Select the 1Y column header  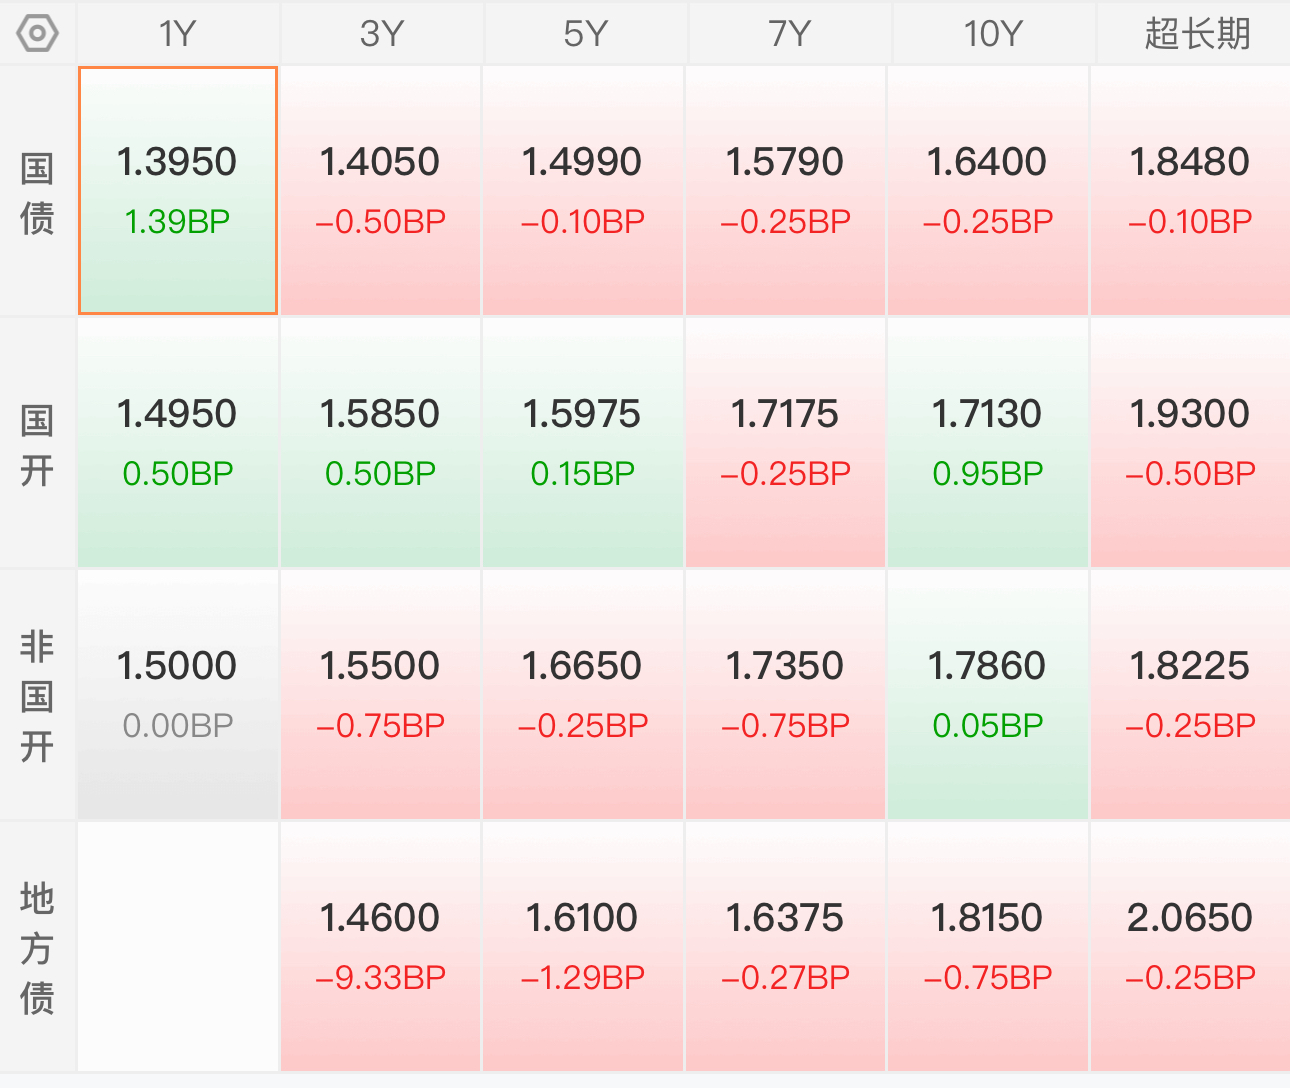[x=178, y=34]
